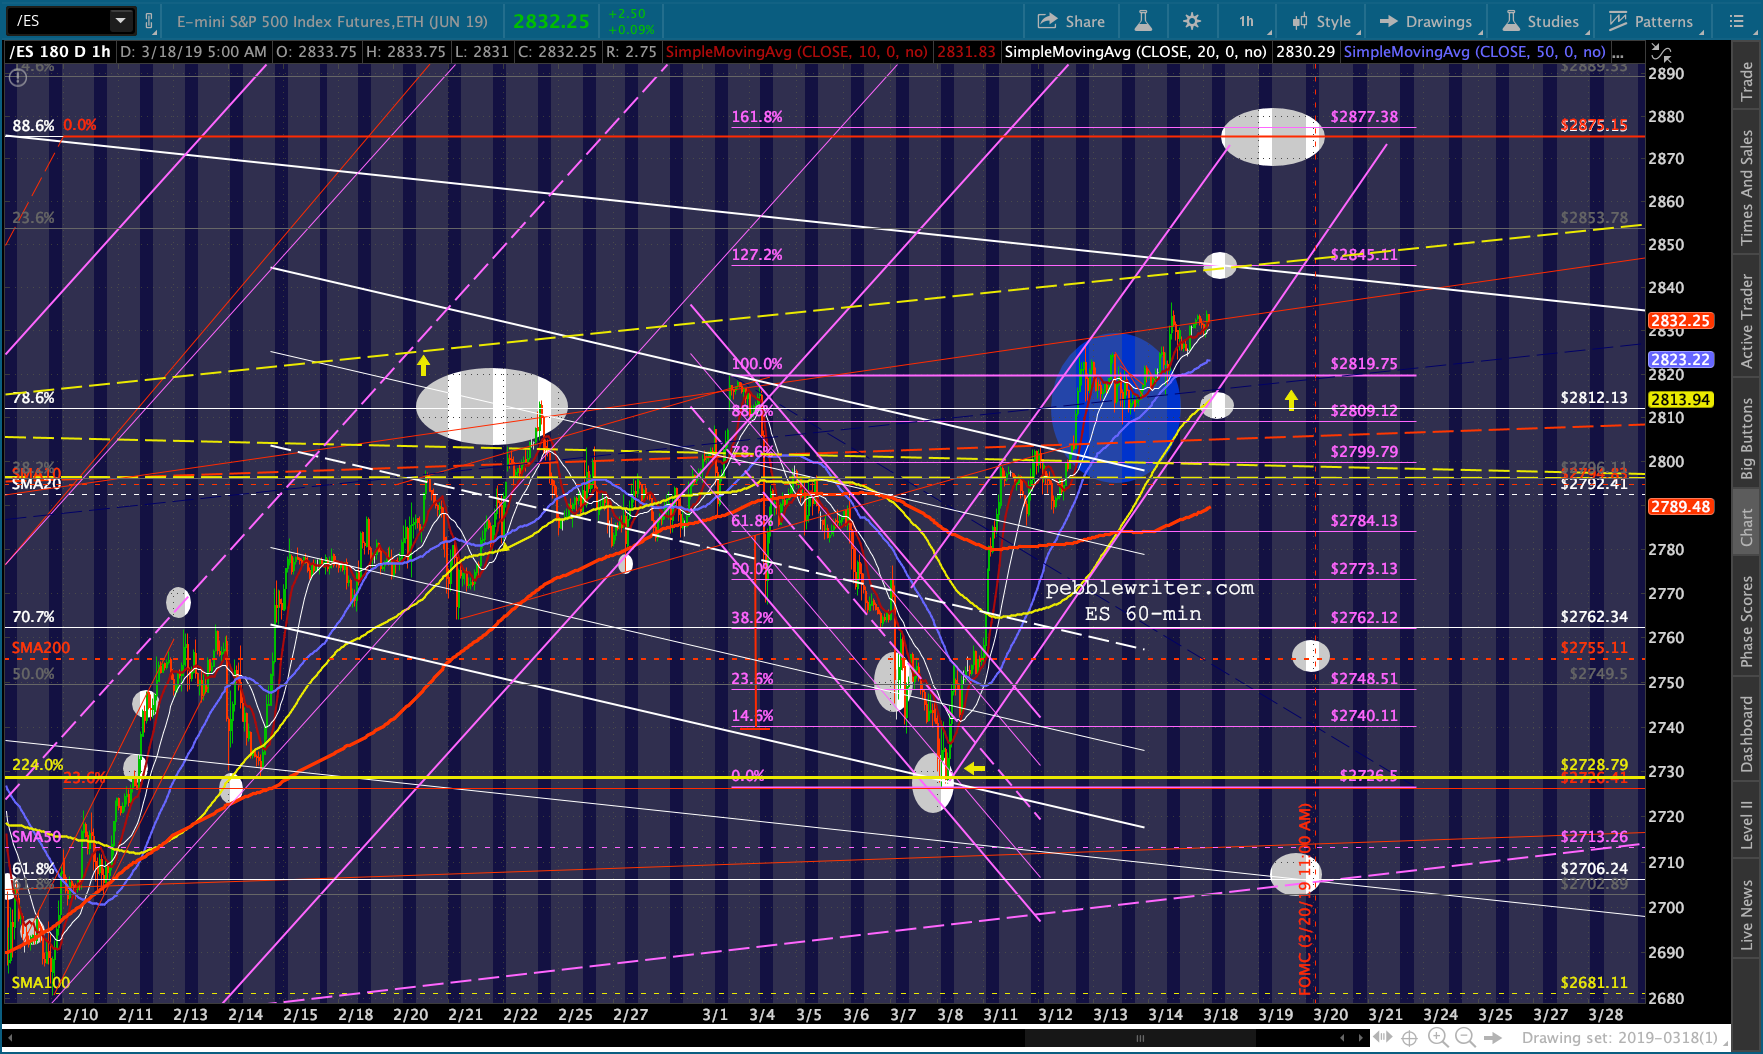1763x1054 pixels.
Task: Click the symbol link chain icon
Action: click(x=149, y=20)
